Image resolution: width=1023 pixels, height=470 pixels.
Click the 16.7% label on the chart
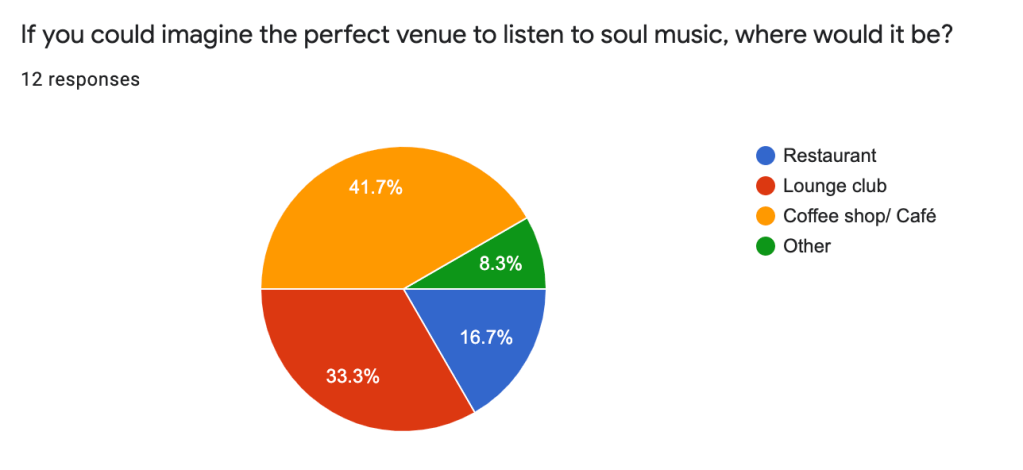tap(485, 337)
